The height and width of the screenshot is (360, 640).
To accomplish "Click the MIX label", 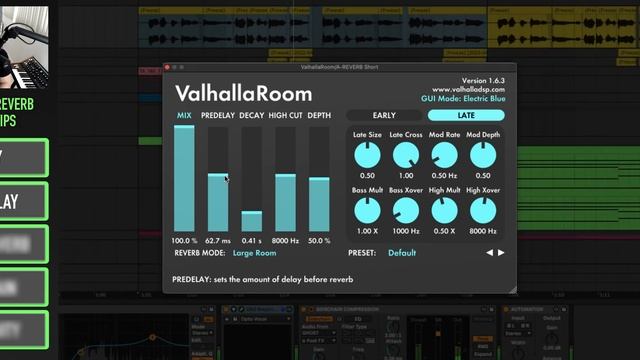I will click(x=184, y=116).
